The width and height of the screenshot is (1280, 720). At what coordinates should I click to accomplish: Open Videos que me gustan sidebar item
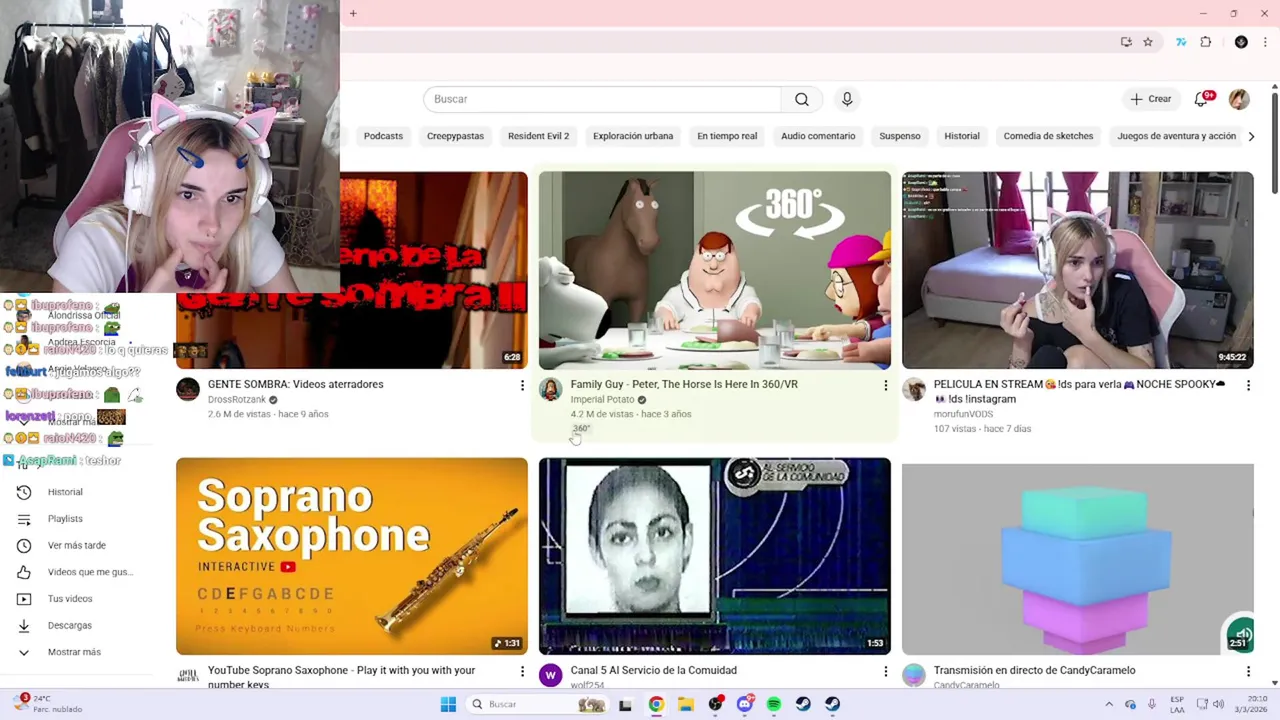click(76, 572)
